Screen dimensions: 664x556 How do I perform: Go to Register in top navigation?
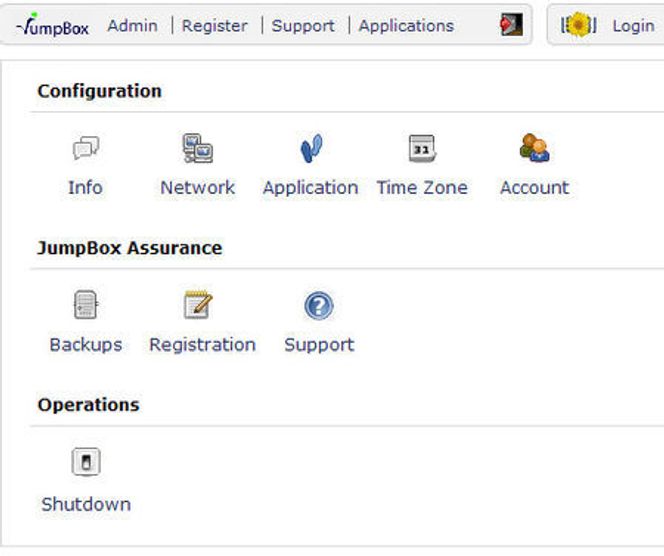(x=215, y=26)
